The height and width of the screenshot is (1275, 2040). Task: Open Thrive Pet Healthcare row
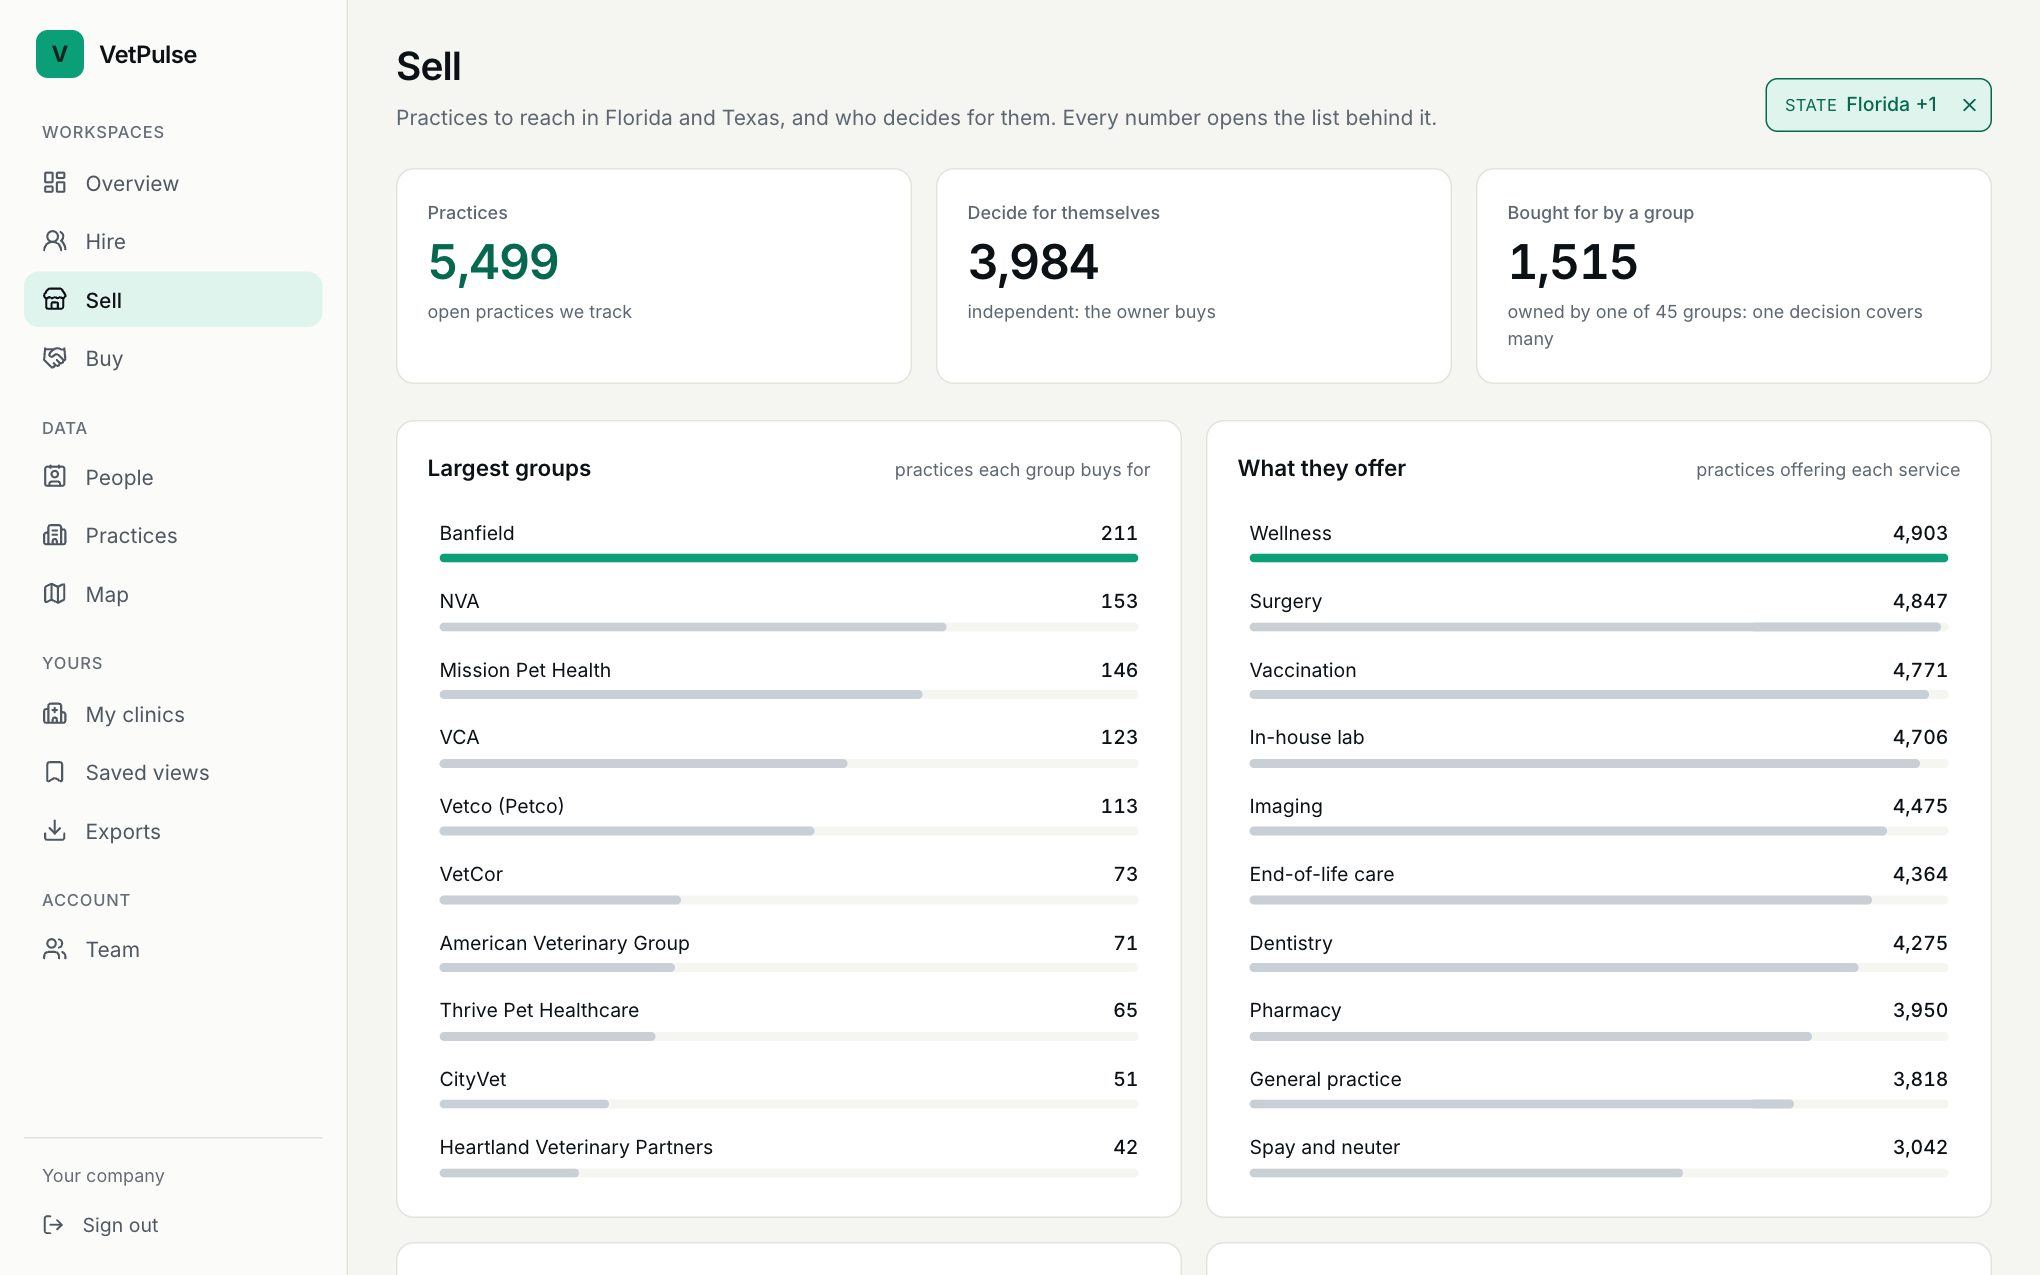pyautogui.click(x=788, y=1020)
